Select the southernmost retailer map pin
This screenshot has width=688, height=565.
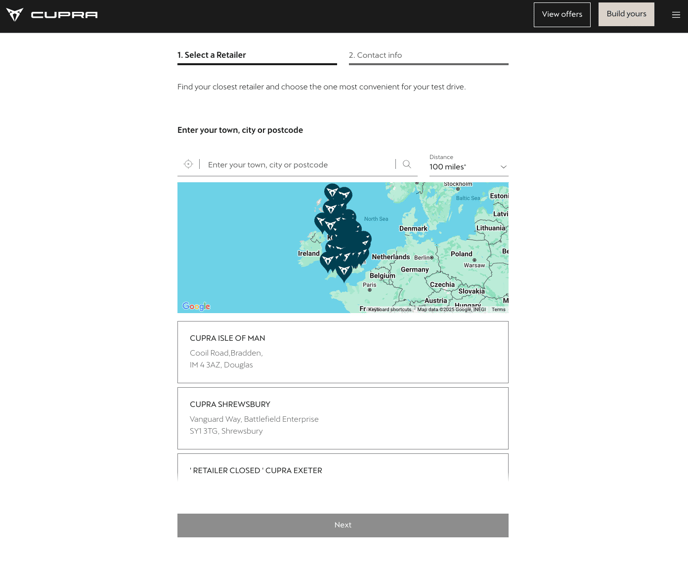[344, 270]
